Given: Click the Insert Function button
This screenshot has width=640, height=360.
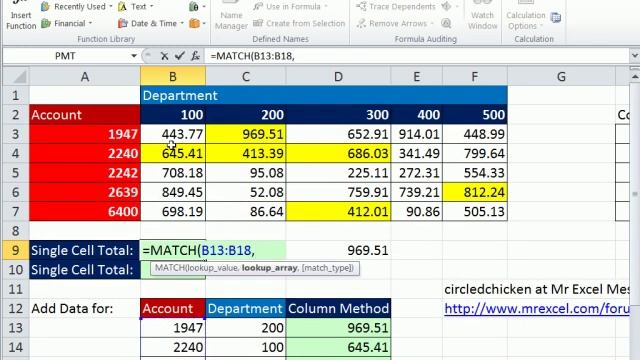Looking at the screenshot, I should tap(21, 16).
